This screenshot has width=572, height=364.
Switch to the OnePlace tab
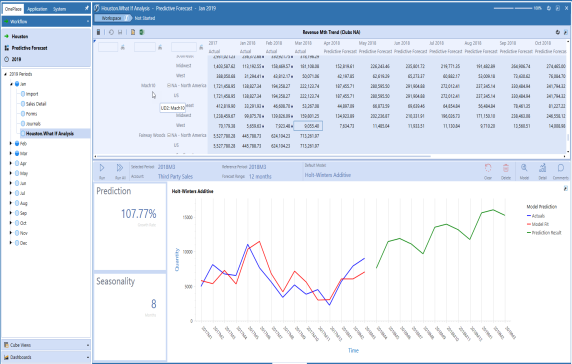[x=13, y=9]
